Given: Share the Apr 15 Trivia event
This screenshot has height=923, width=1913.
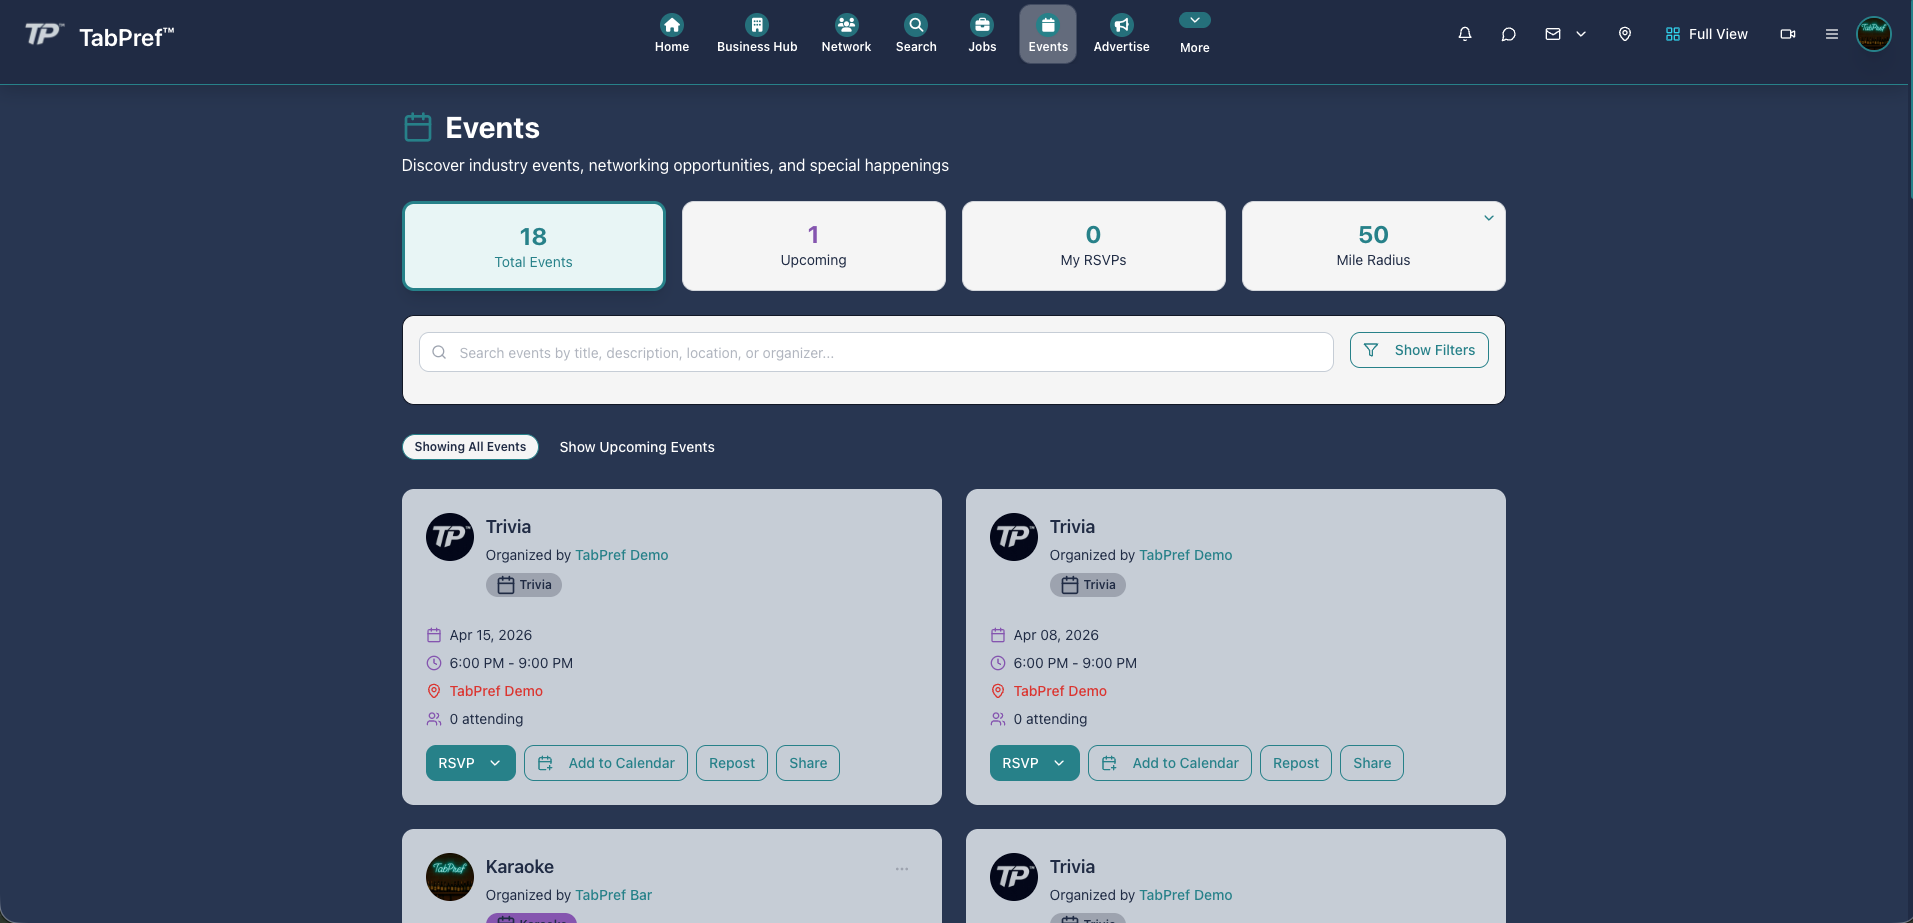Looking at the screenshot, I should point(808,763).
